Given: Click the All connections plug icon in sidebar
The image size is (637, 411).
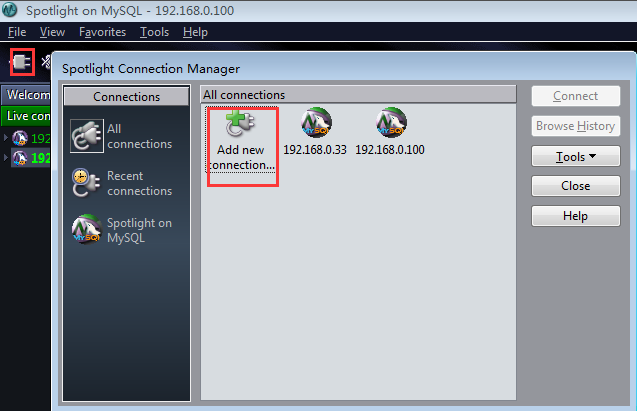Looking at the screenshot, I should point(87,136).
